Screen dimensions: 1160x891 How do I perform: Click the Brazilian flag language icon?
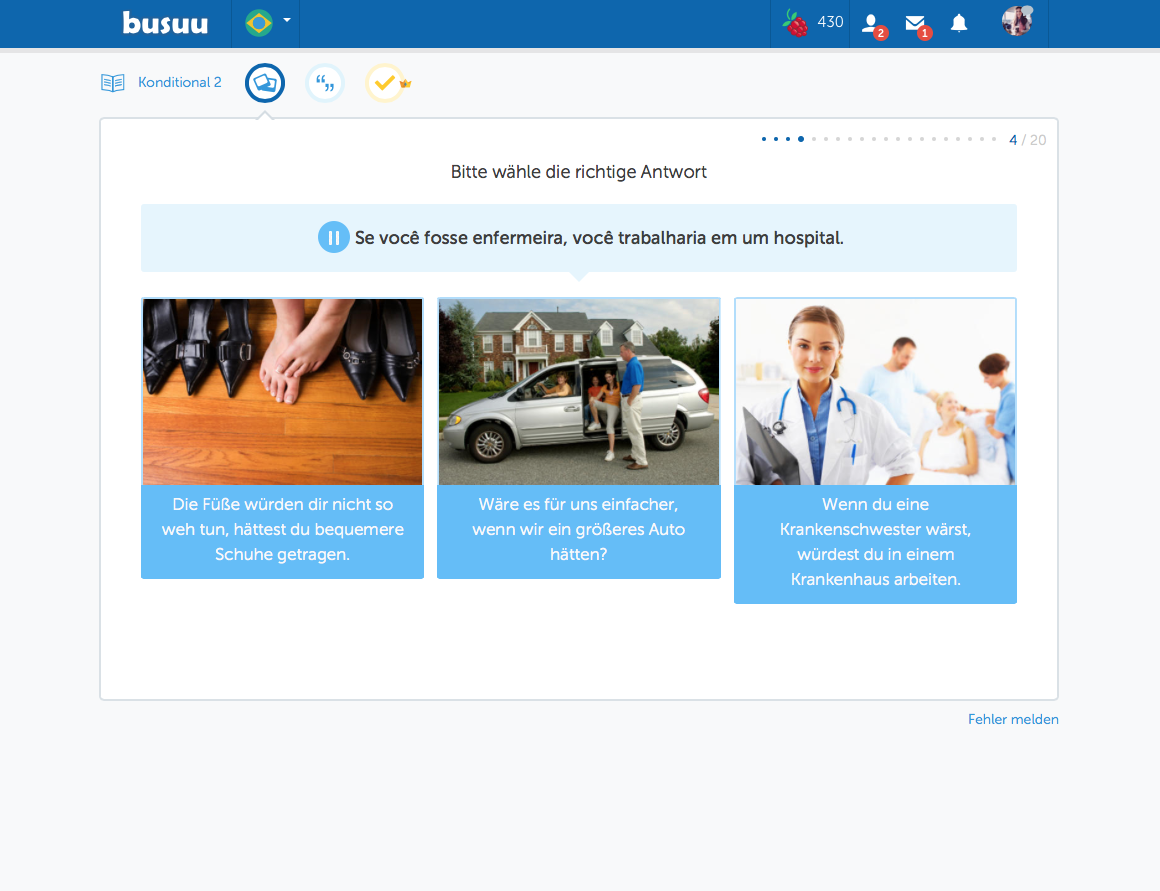[259, 23]
